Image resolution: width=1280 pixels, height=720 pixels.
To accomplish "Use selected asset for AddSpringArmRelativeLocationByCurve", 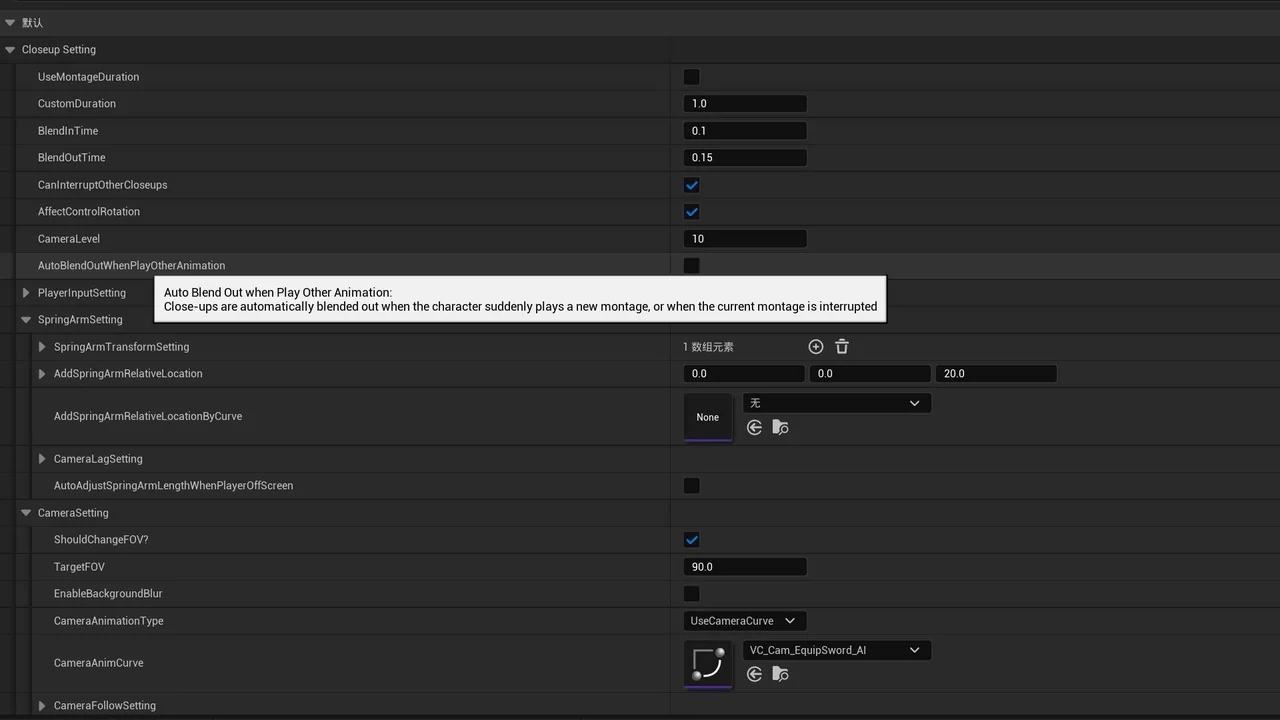I will coord(754,428).
